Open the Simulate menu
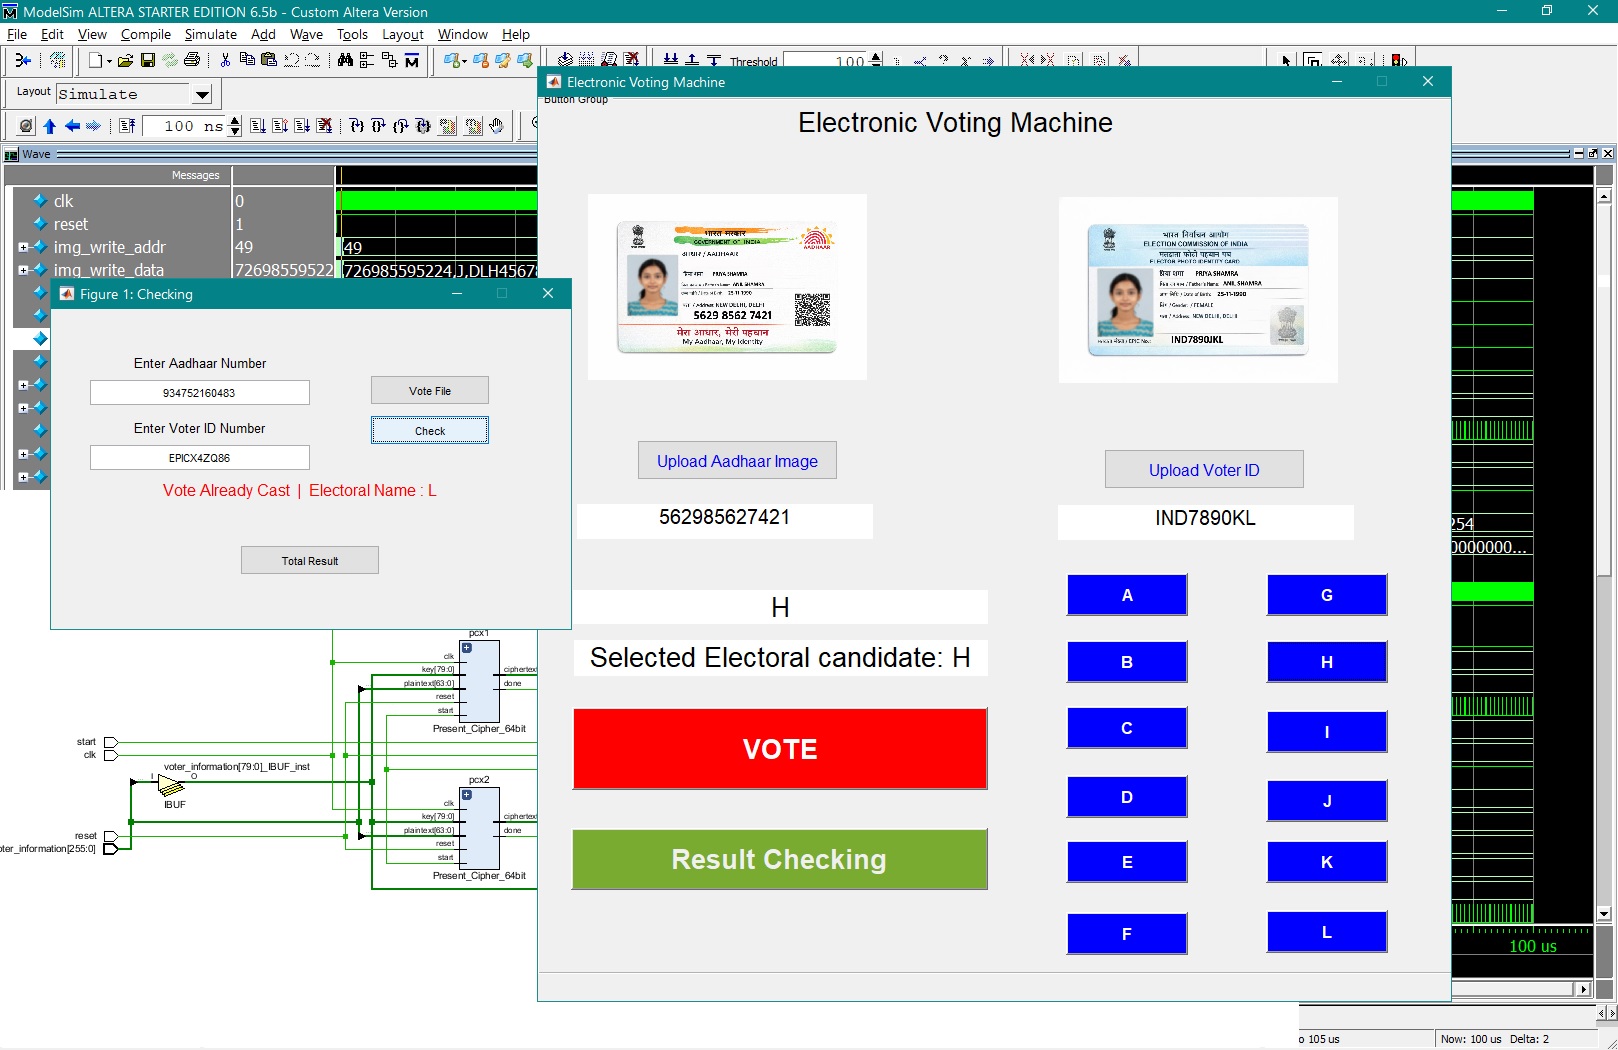Viewport: 1618px width, 1050px height. (210, 34)
